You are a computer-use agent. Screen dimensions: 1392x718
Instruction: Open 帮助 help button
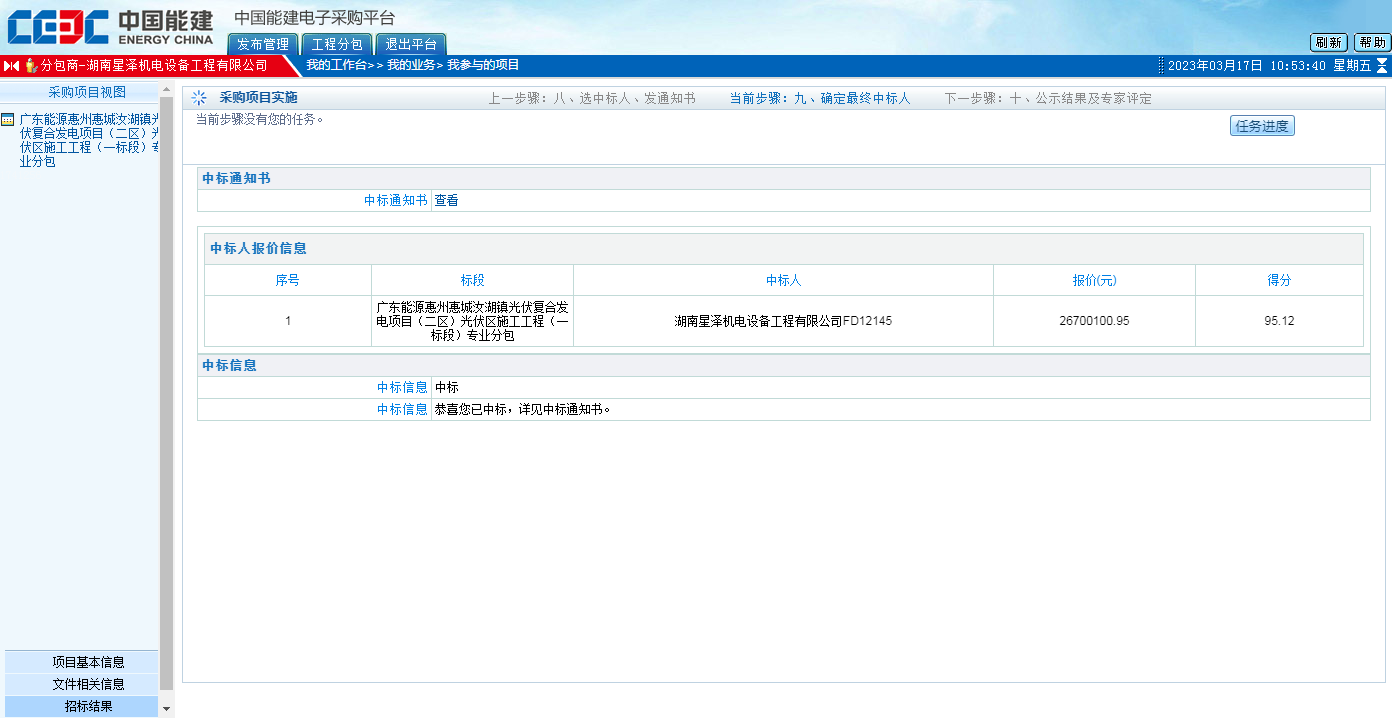(x=1372, y=42)
